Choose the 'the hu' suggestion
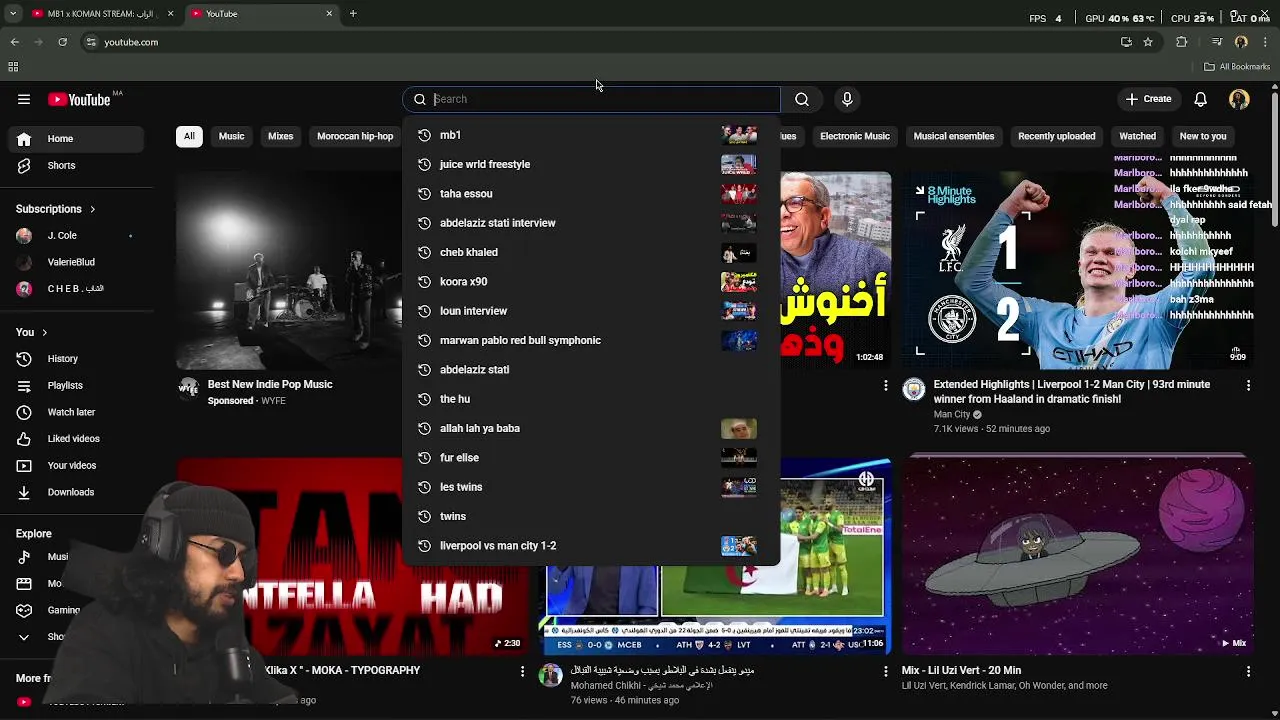 click(591, 399)
